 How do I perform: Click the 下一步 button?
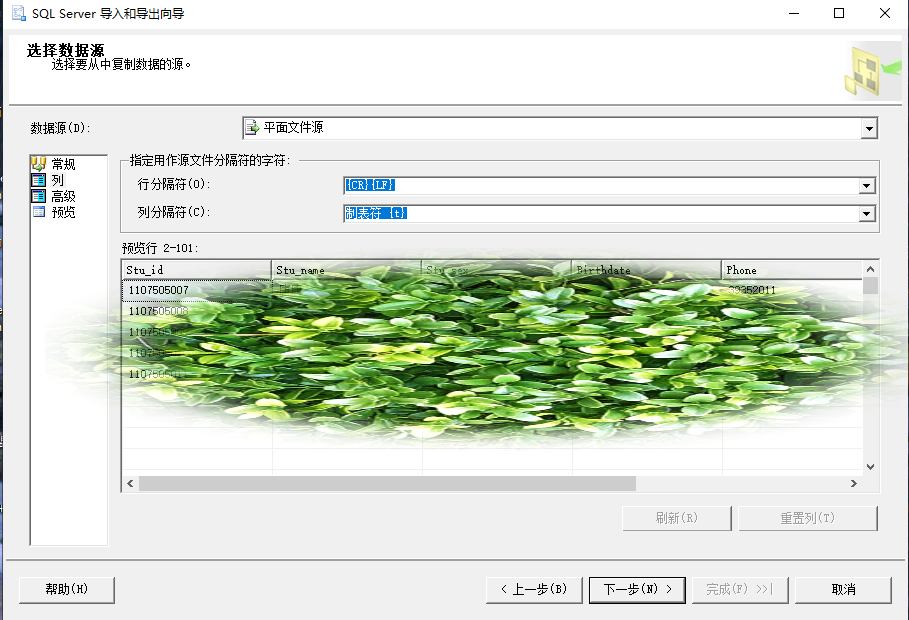[x=637, y=589]
